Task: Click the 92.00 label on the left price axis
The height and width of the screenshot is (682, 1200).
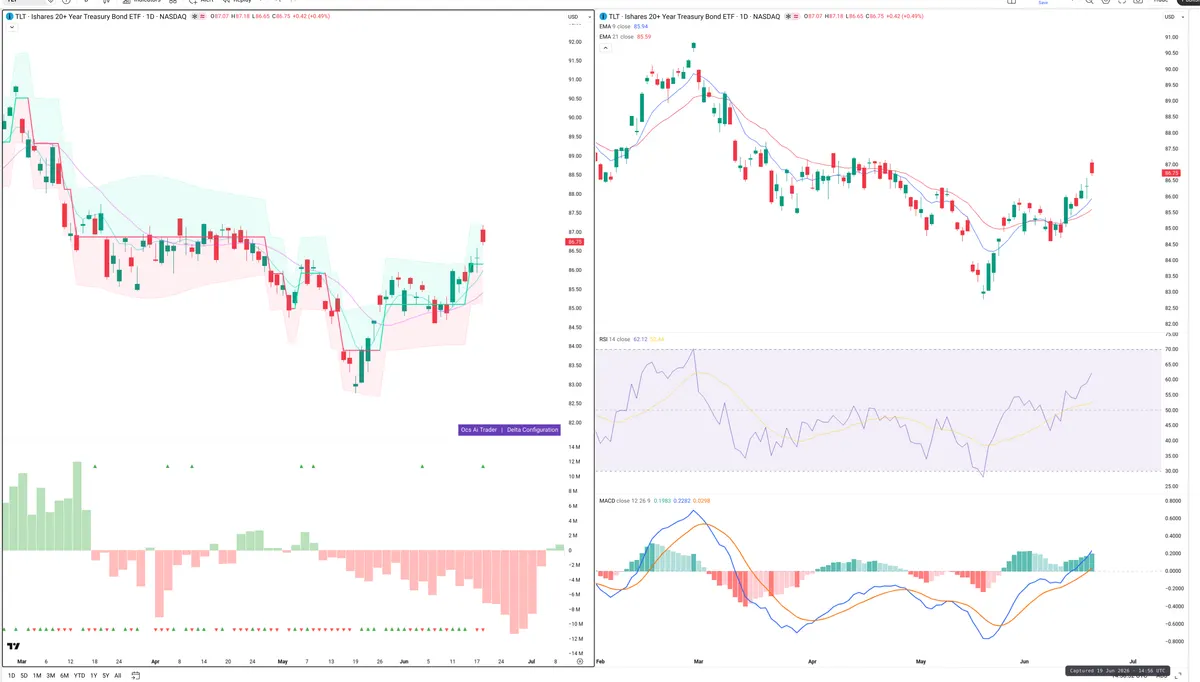Action: pyautogui.click(x=575, y=42)
